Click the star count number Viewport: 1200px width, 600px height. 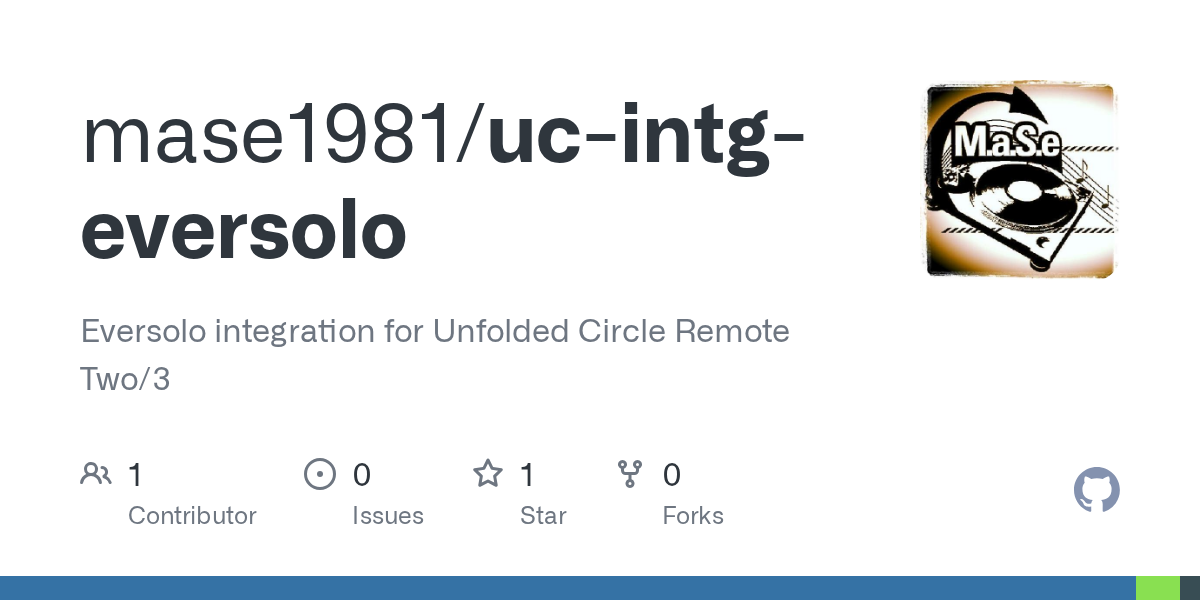(528, 475)
